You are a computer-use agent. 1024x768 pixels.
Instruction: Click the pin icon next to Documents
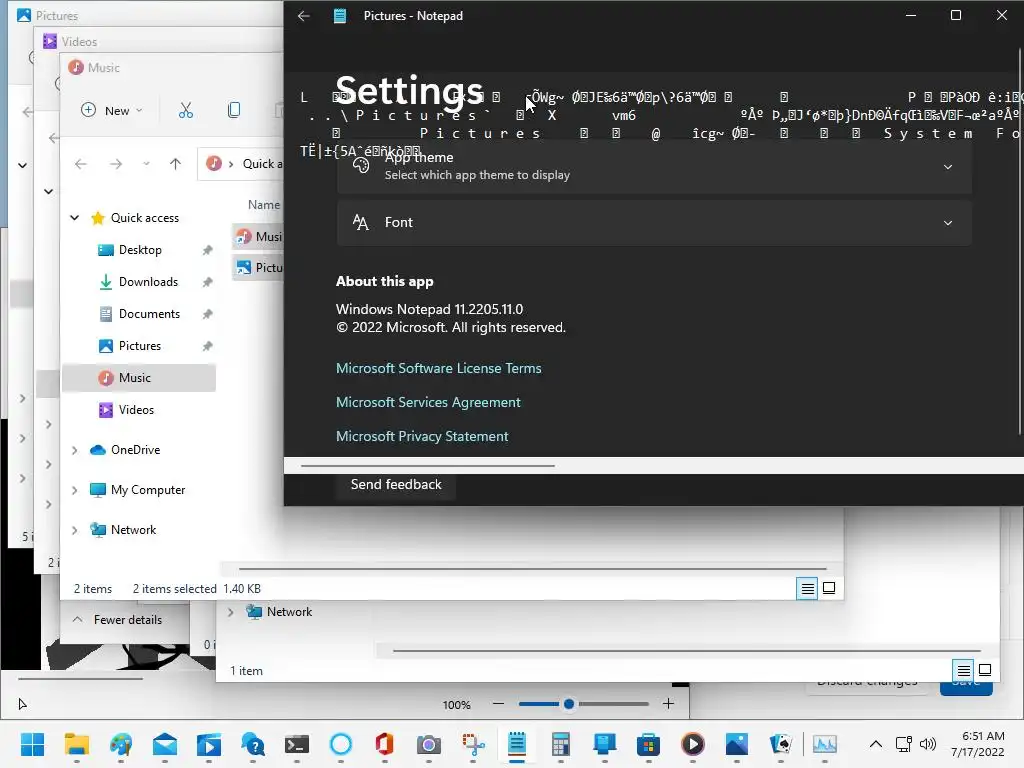pos(208,314)
